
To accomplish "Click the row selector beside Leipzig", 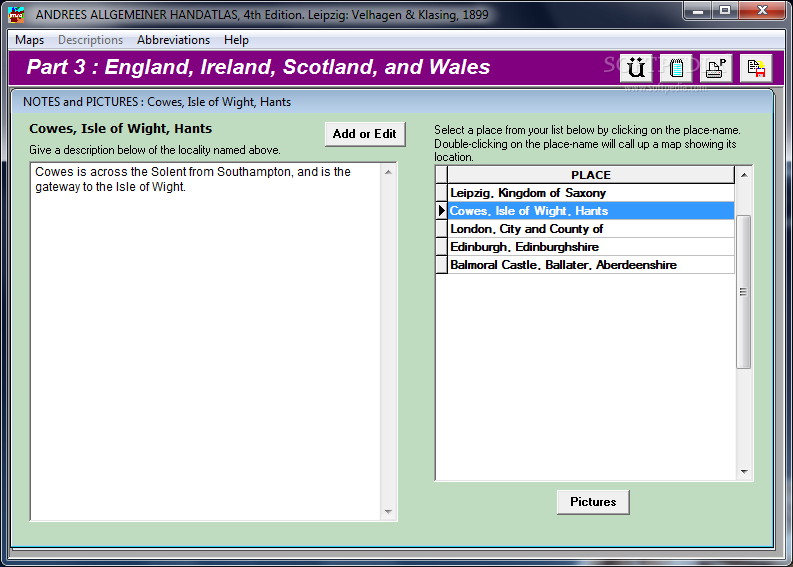I will click(442, 193).
